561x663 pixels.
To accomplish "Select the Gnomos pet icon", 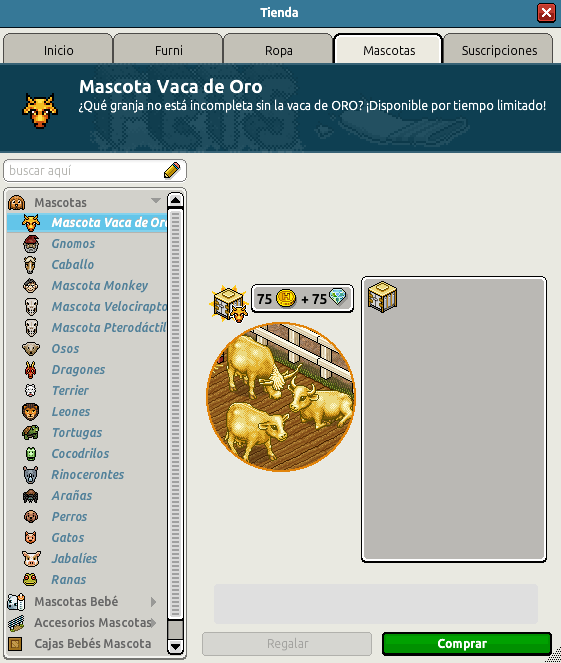I will pyautogui.click(x=31, y=244).
